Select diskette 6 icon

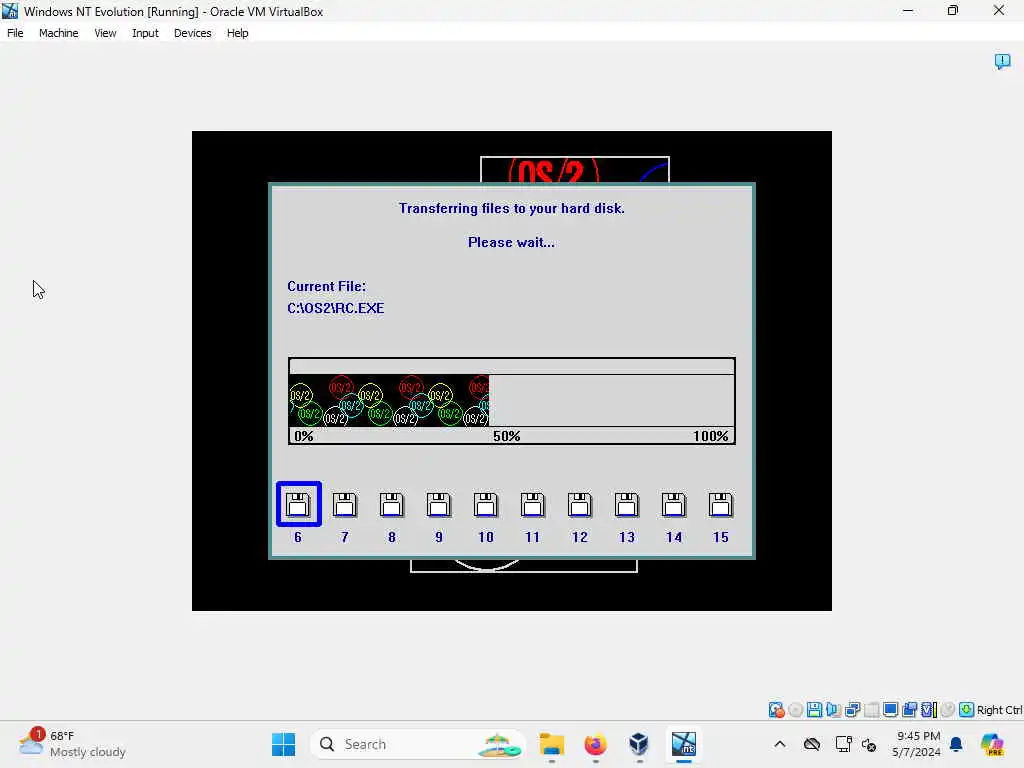(x=298, y=504)
